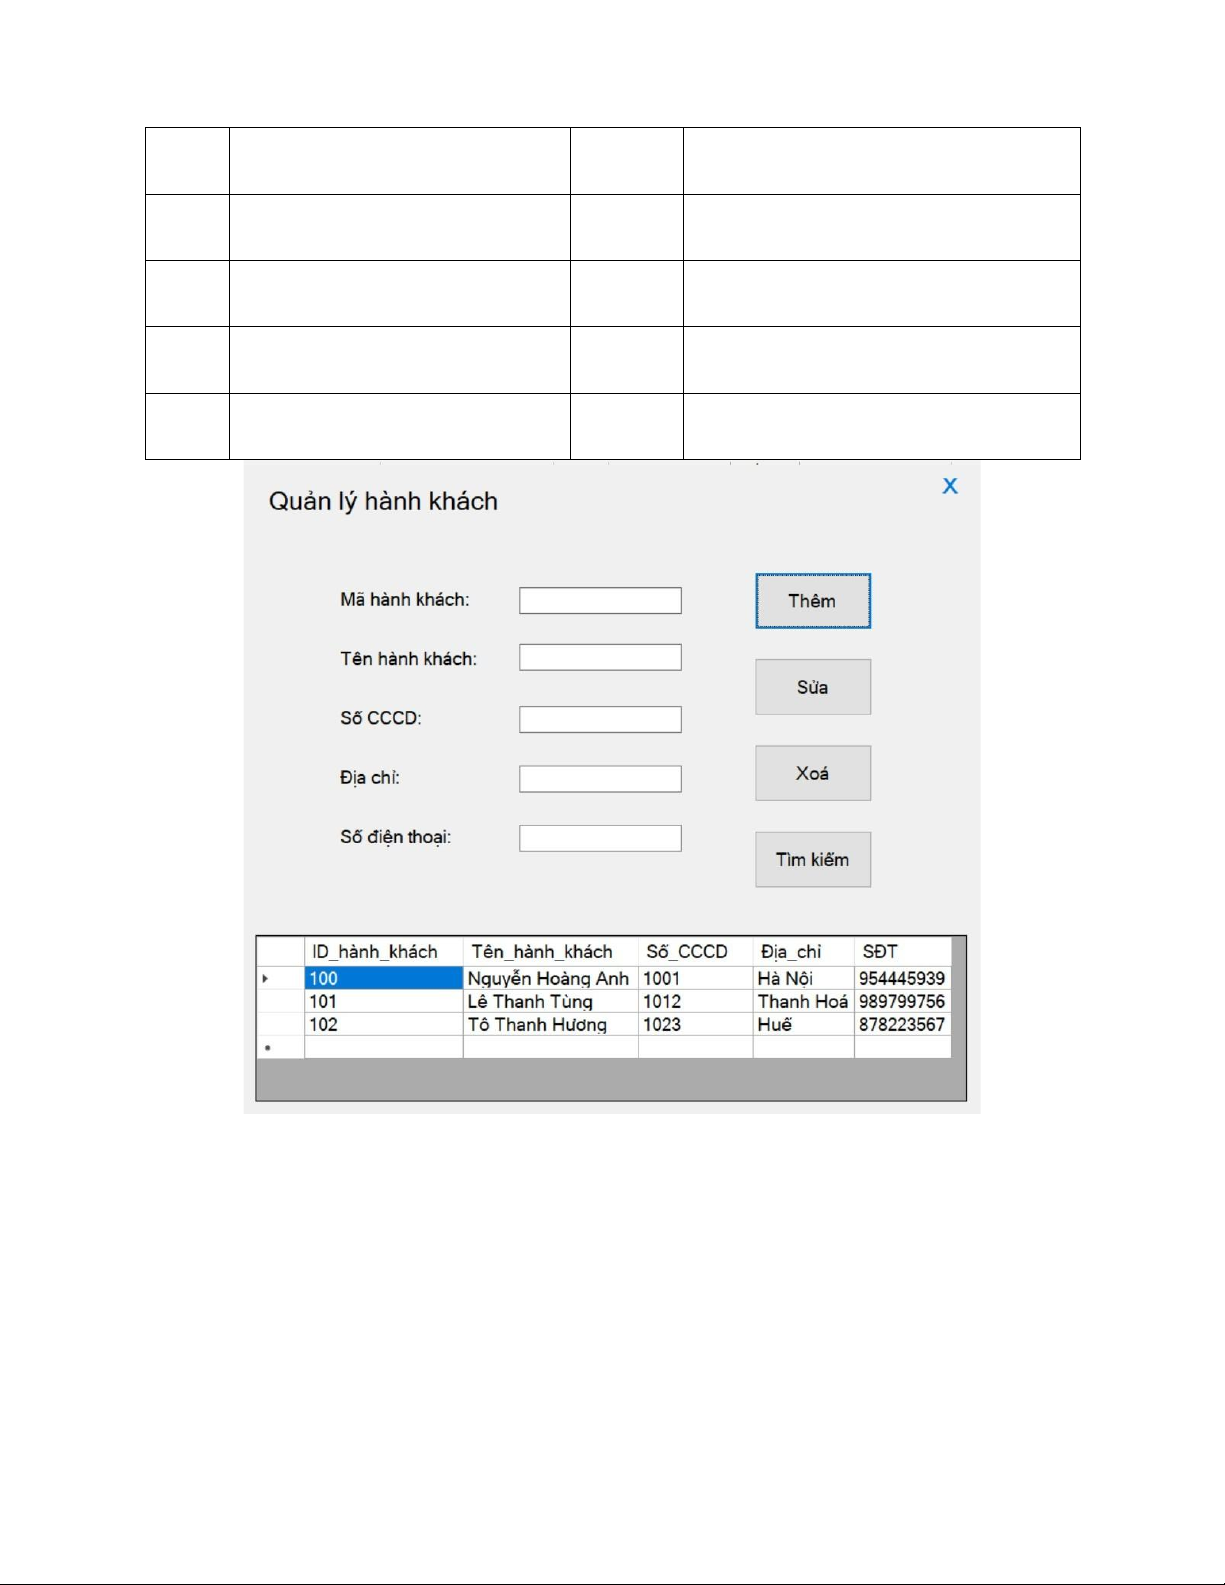
Task: Click into the Địa chỉ input field
Action: click(600, 779)
